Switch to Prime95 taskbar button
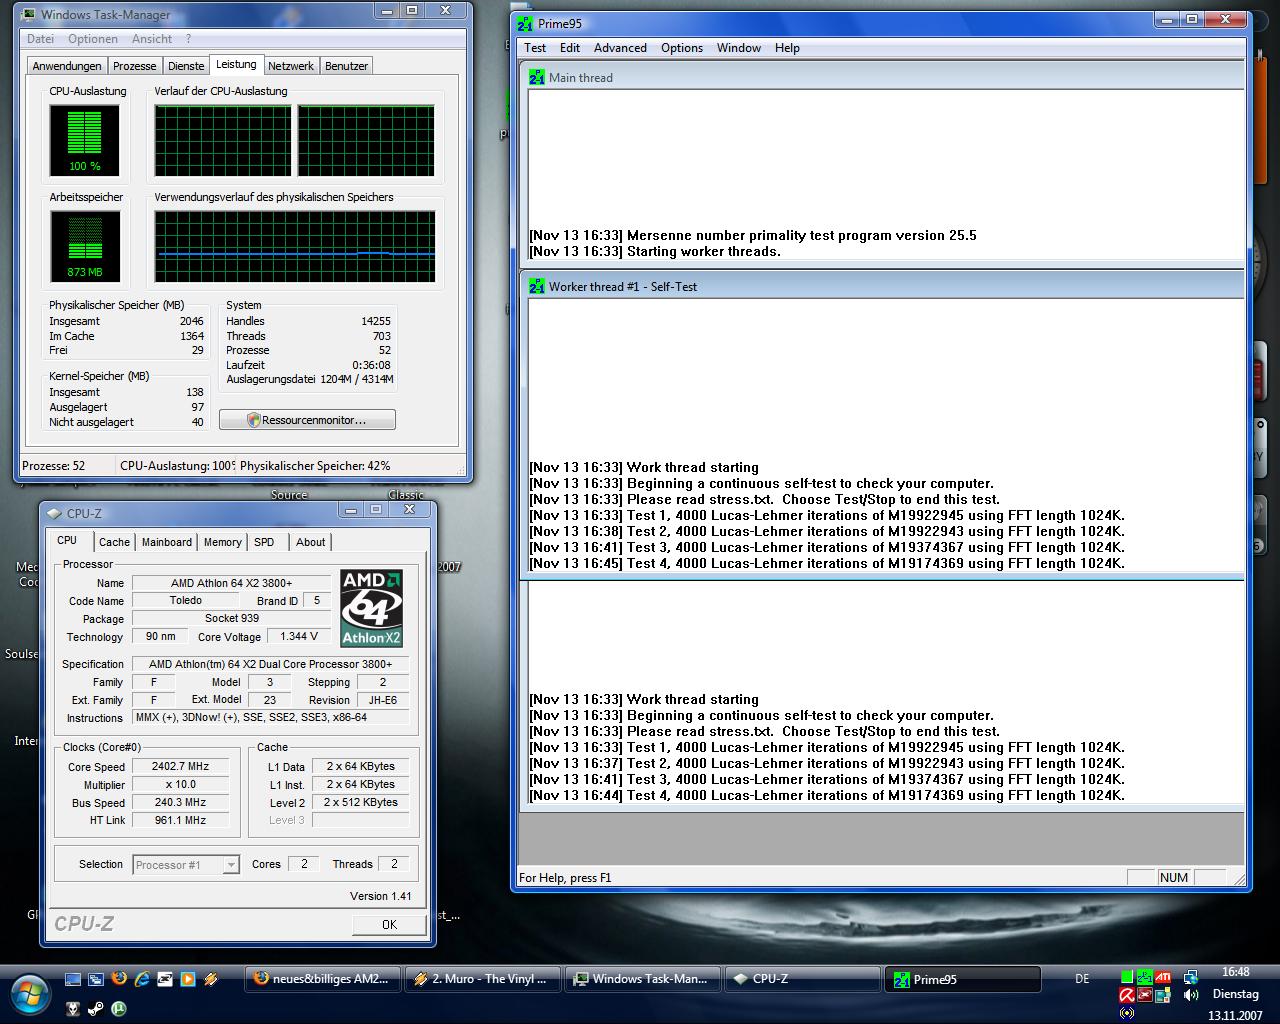This screenshot has height=1024, width=1280. (962, 979)
